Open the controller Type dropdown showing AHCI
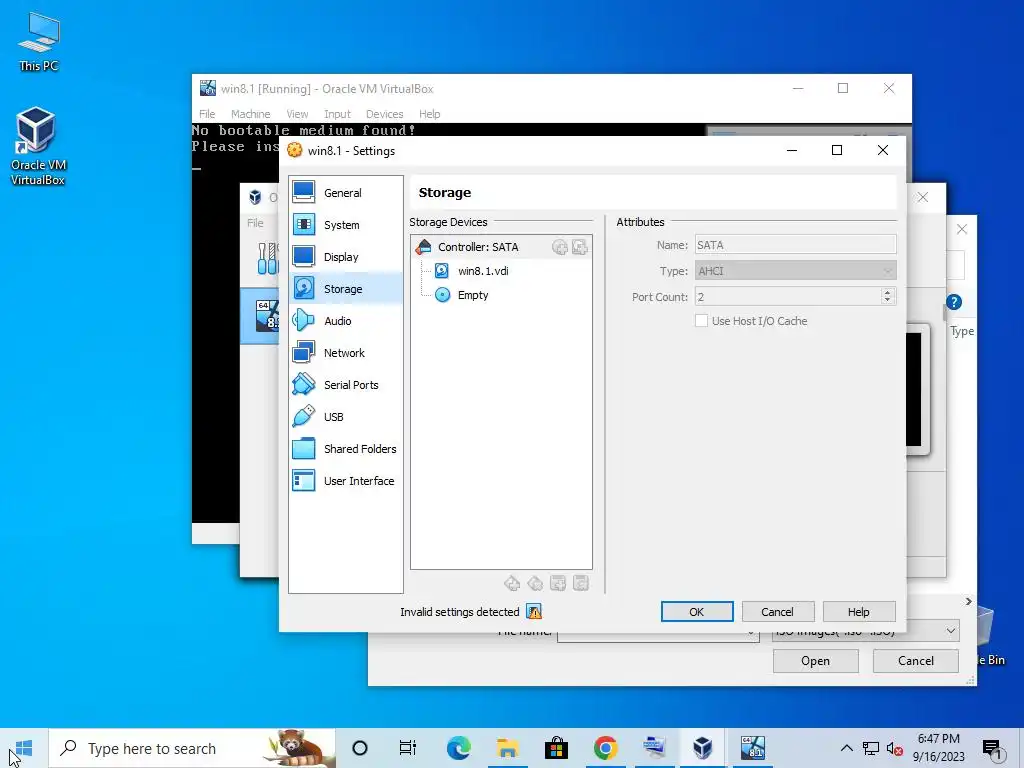The width and height of the screenshot is (1024, 768). tap(795, 271)
